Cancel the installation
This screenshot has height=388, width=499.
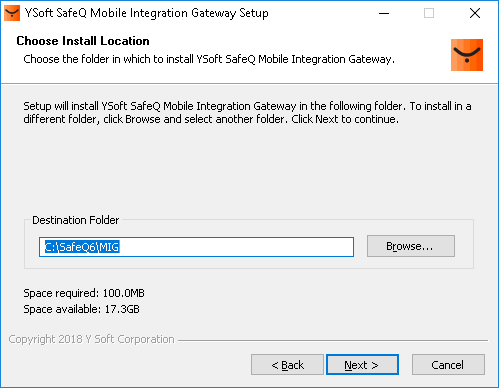[448, 365]
